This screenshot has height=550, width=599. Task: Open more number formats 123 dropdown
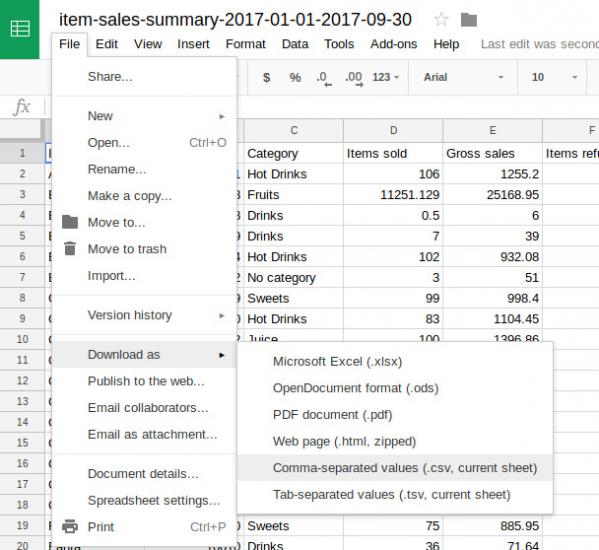coord(385,78)
